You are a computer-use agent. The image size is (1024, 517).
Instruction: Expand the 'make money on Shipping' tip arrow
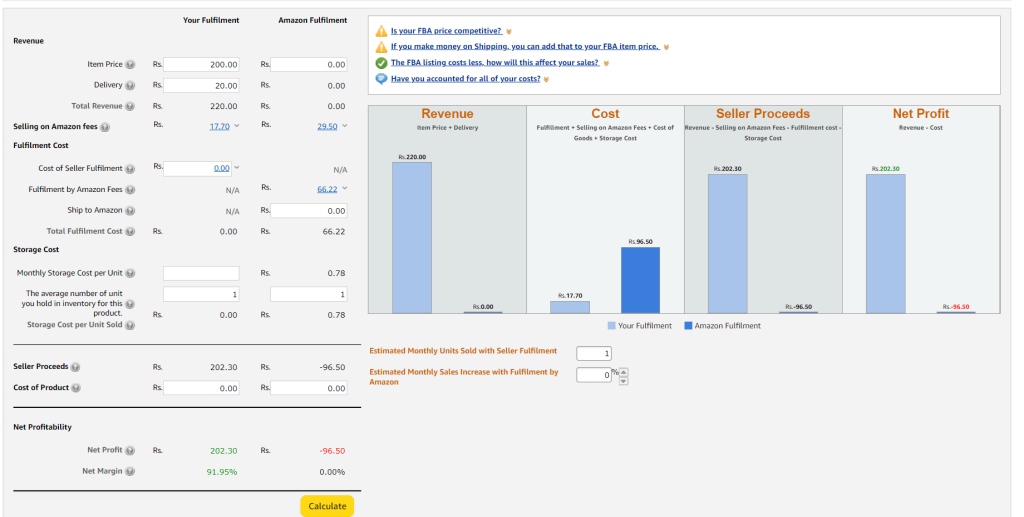666,47
